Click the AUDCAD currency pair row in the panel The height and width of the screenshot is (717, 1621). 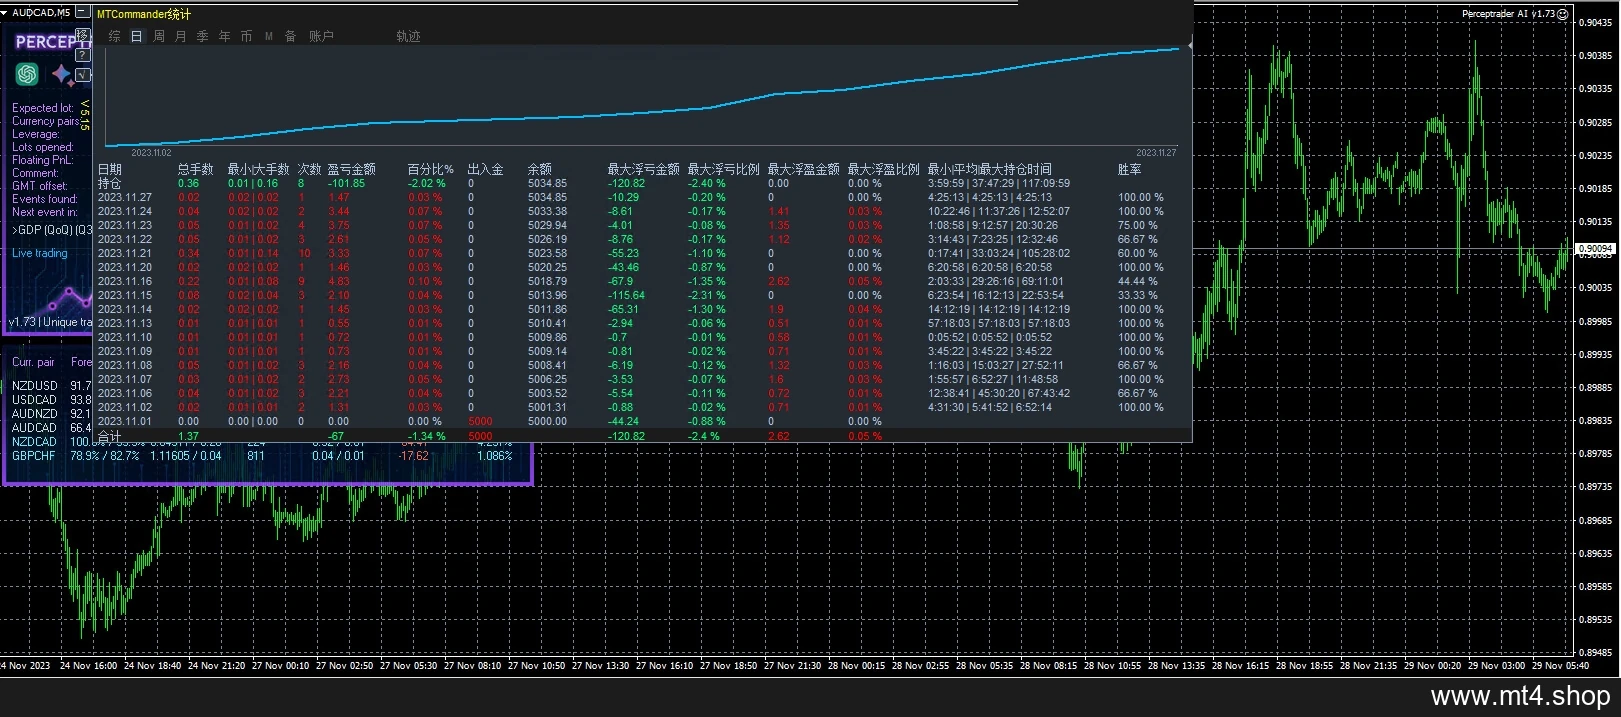pyautogui.click(x=51, y=427)
